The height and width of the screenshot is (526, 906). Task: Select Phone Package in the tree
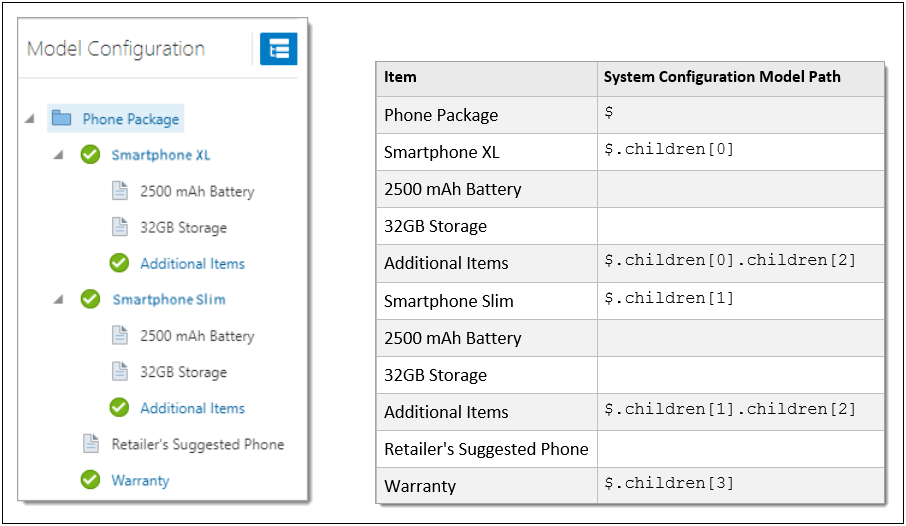tap(131, 119)
